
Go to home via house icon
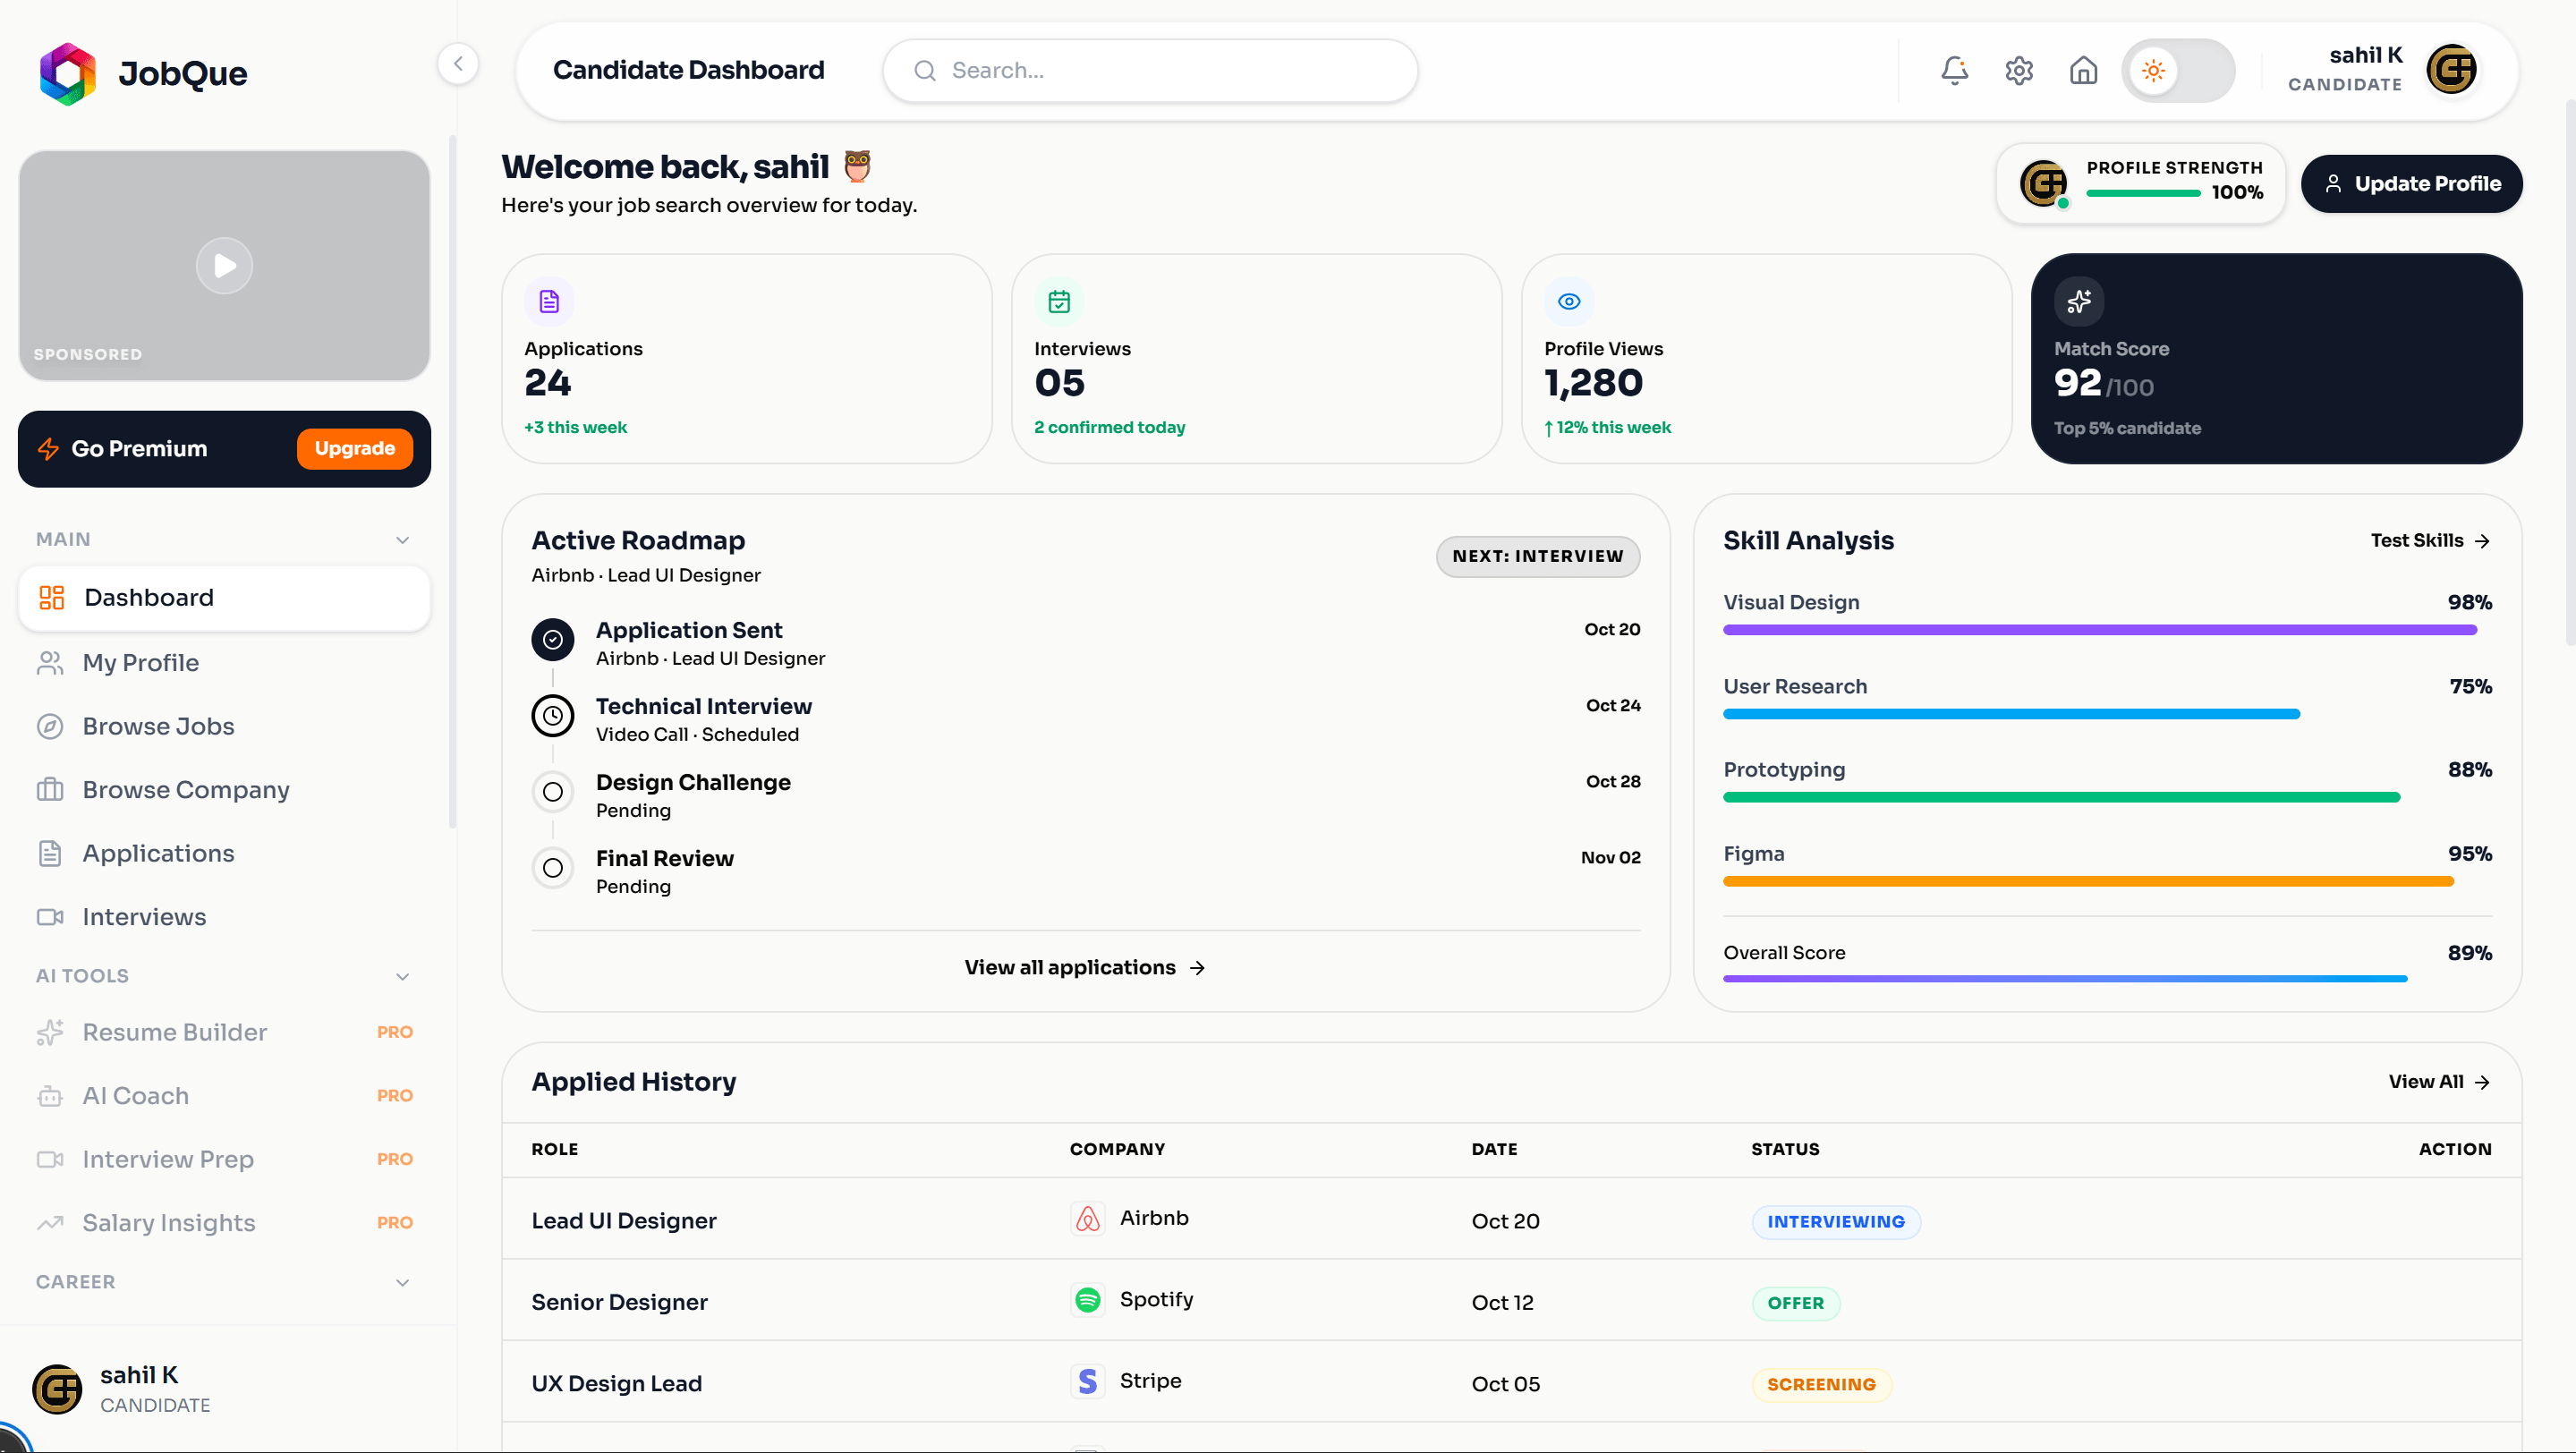[2083, 70]
